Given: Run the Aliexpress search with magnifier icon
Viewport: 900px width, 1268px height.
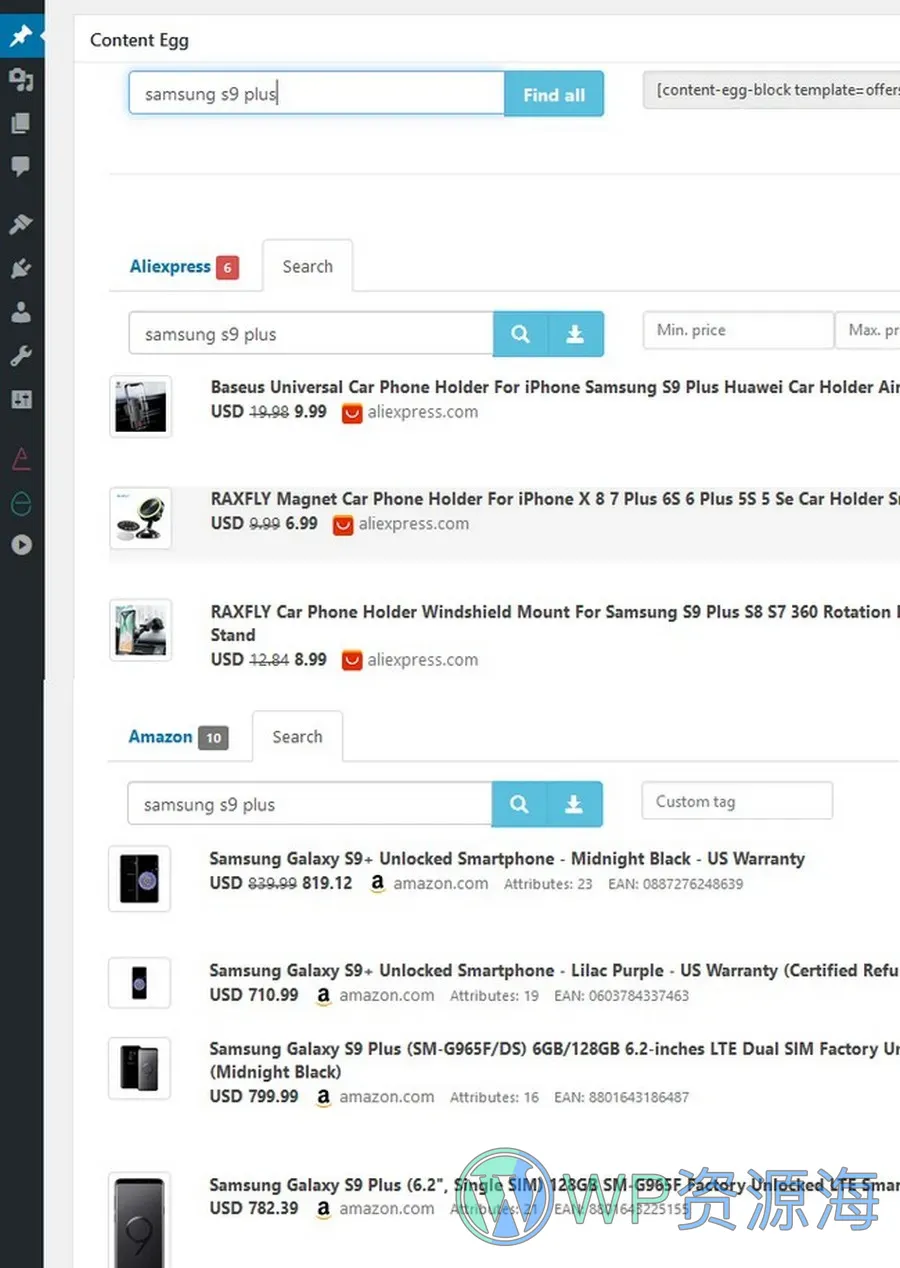Looking at the screenshot, I should [520, 334].
